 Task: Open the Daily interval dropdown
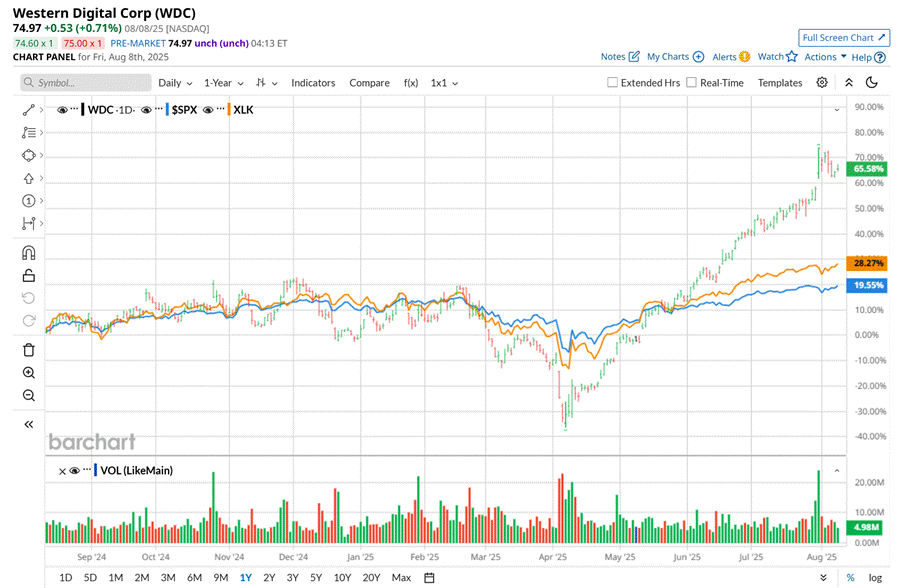coord(175,83)
